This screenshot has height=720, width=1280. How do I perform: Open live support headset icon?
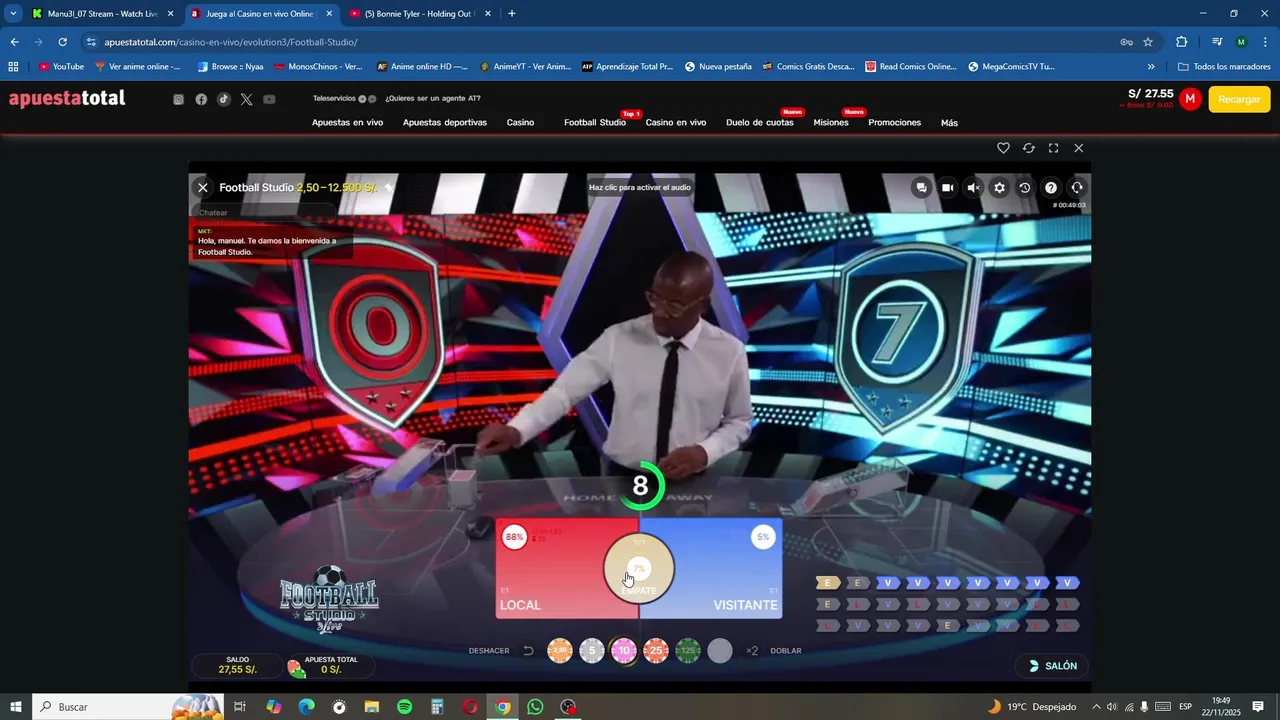click(1077, 187)
